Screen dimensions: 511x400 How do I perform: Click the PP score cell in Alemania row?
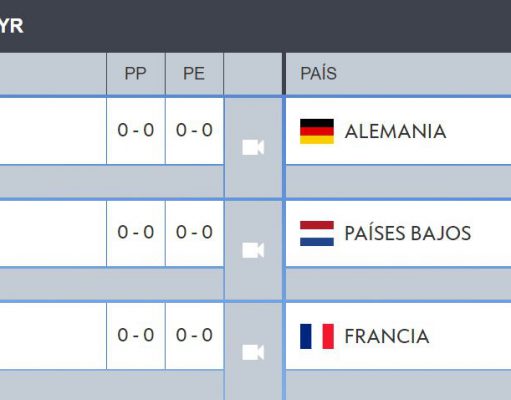point(136,130)
